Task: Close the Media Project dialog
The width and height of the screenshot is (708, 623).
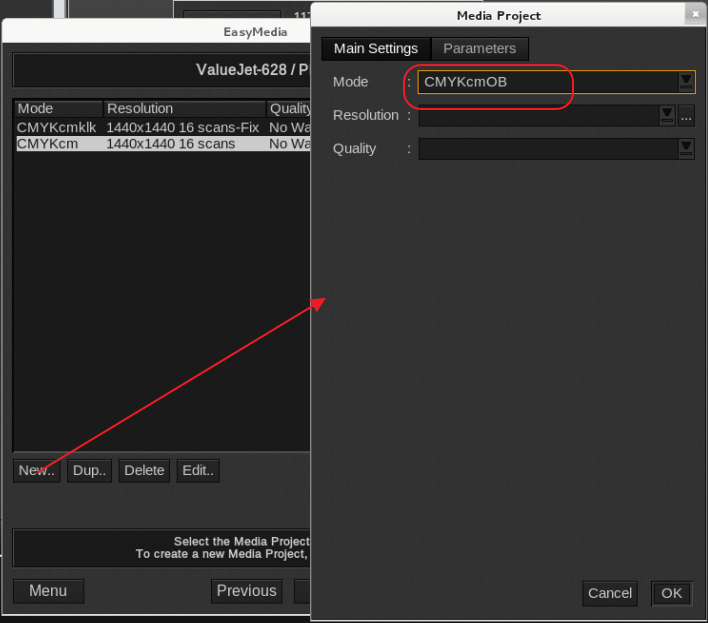Action: click(694, 14)
